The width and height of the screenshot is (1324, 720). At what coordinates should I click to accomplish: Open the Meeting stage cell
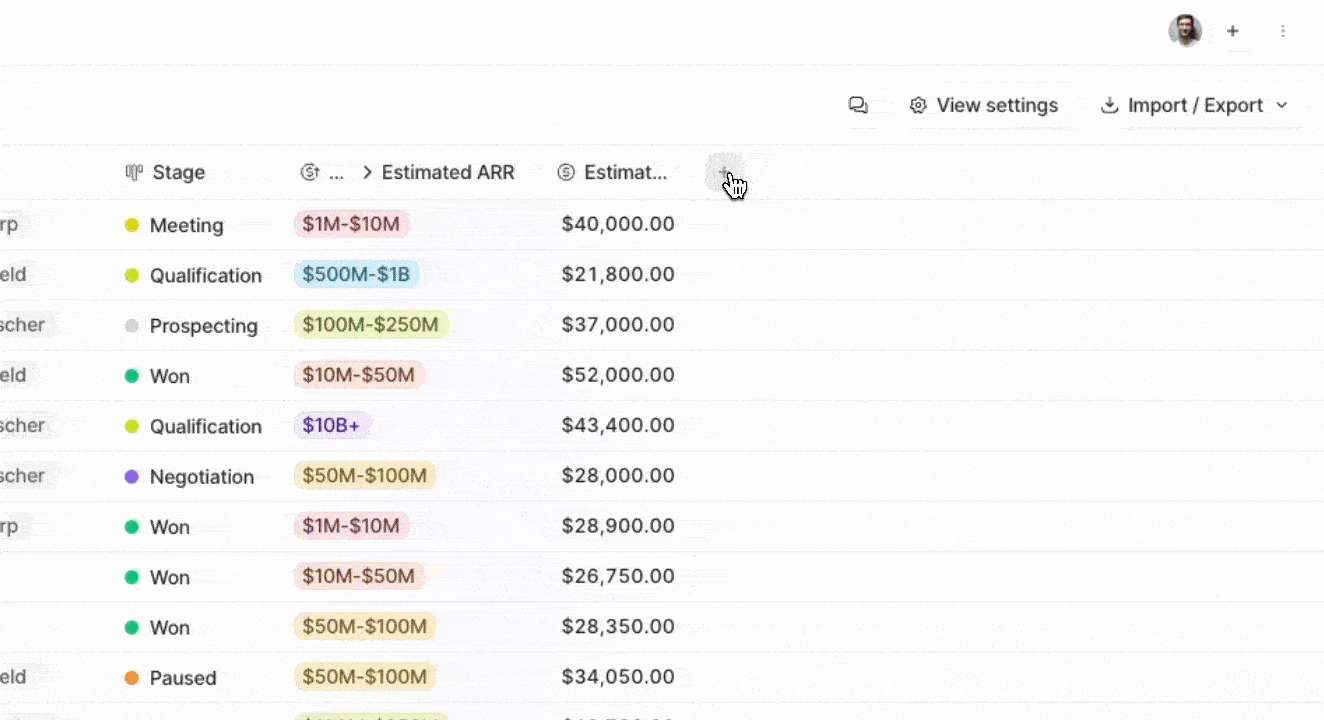[186, 225]
